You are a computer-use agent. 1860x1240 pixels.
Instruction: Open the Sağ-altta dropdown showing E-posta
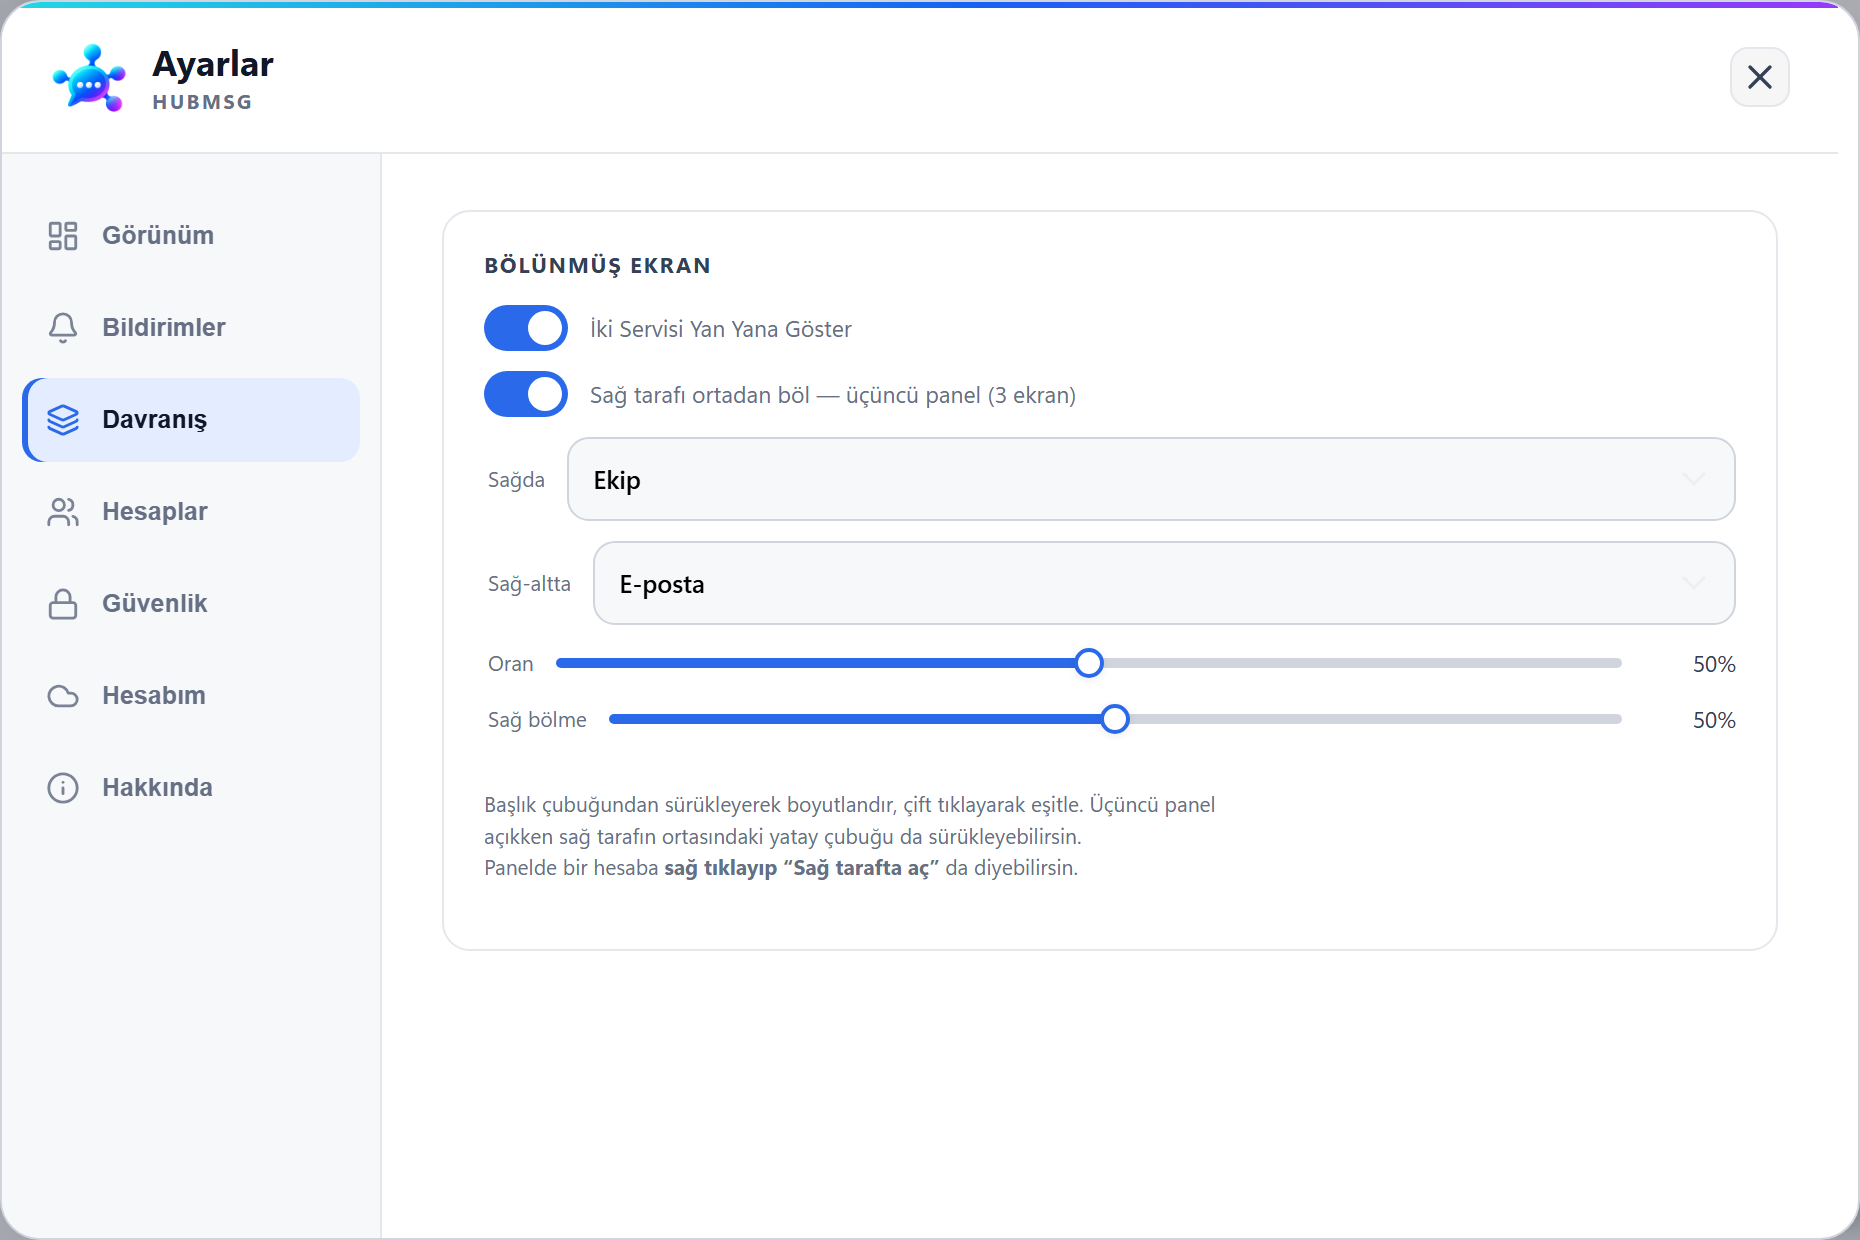point(1164,583)
